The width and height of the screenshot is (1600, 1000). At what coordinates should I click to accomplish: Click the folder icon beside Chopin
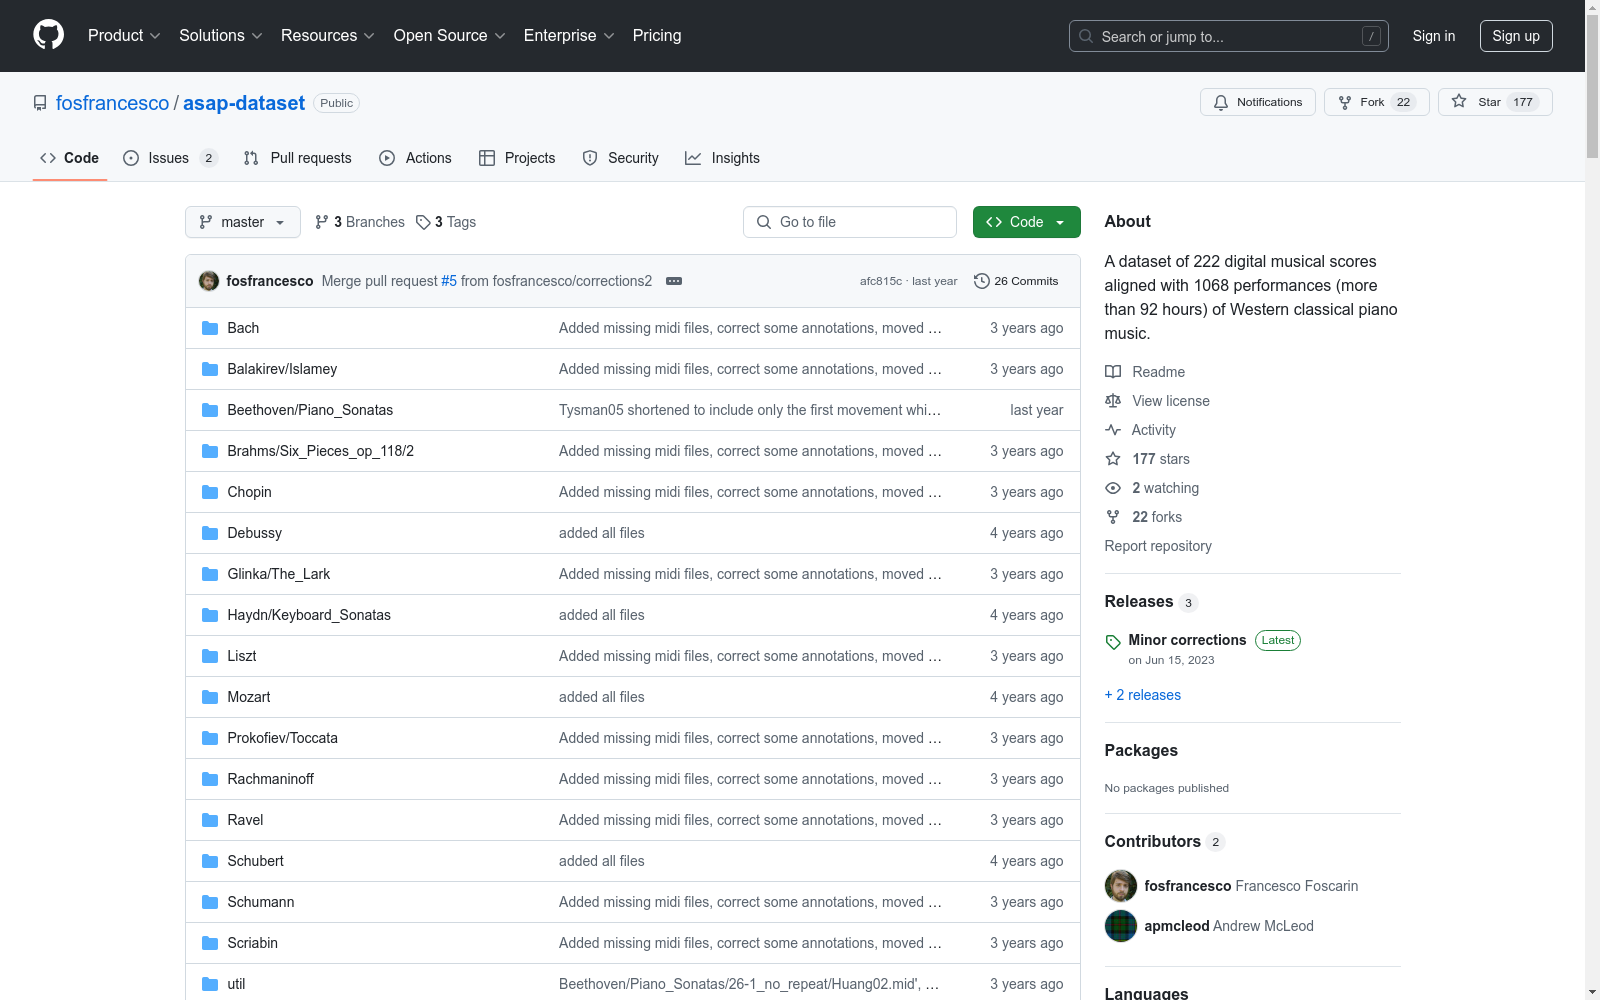point(210,492)
